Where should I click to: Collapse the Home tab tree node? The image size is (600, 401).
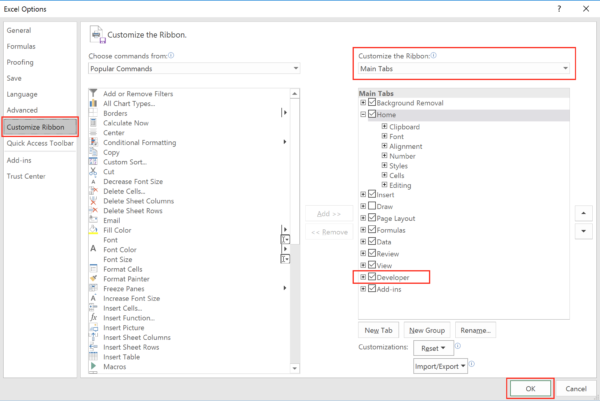[x=363, y=114]
